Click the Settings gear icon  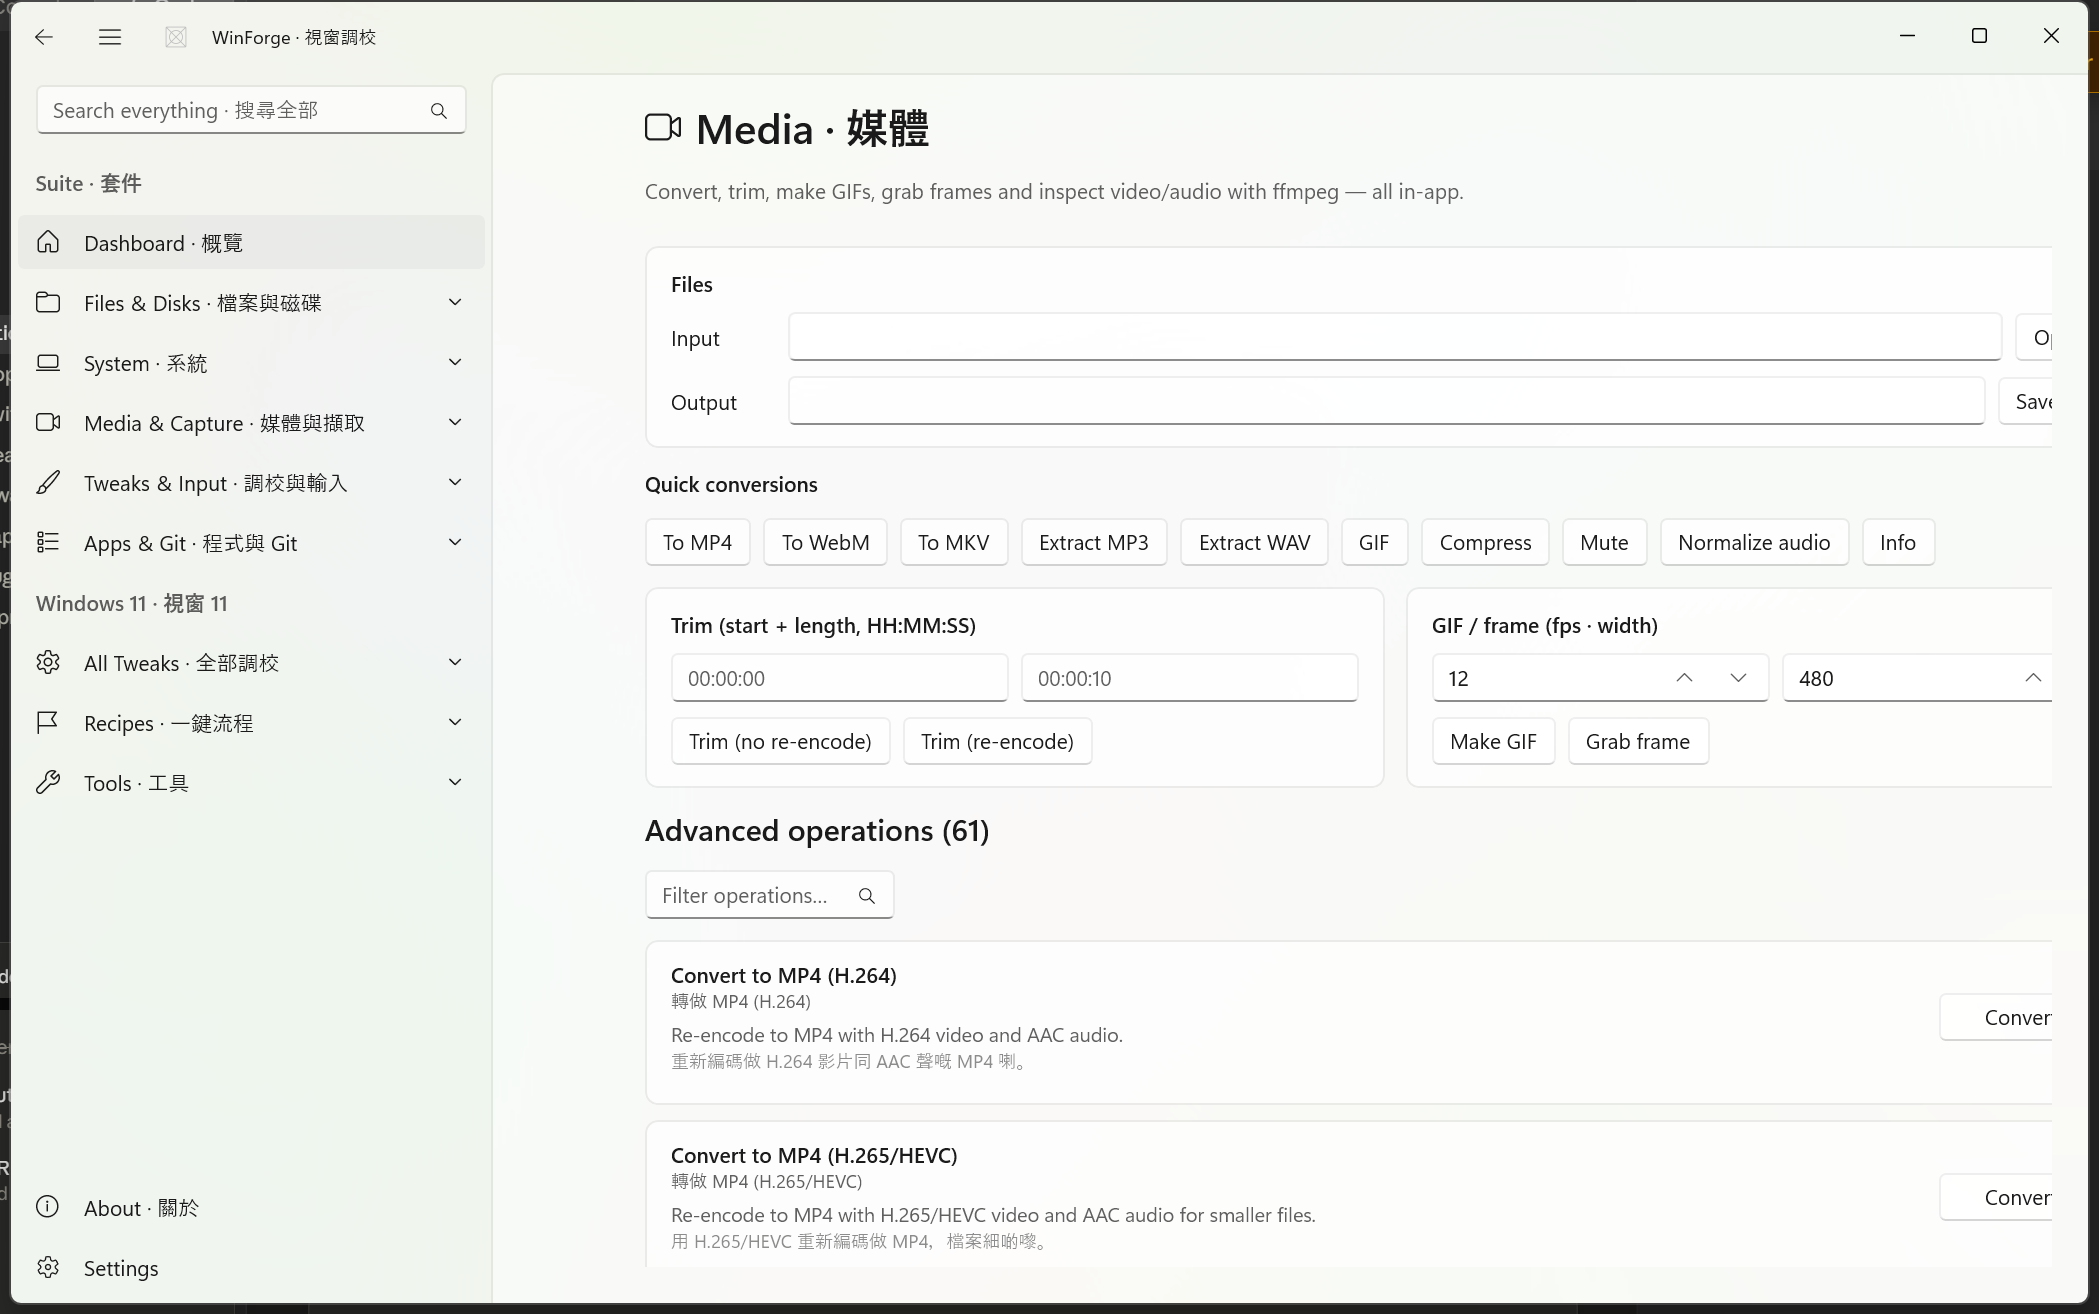(48, 1267)
